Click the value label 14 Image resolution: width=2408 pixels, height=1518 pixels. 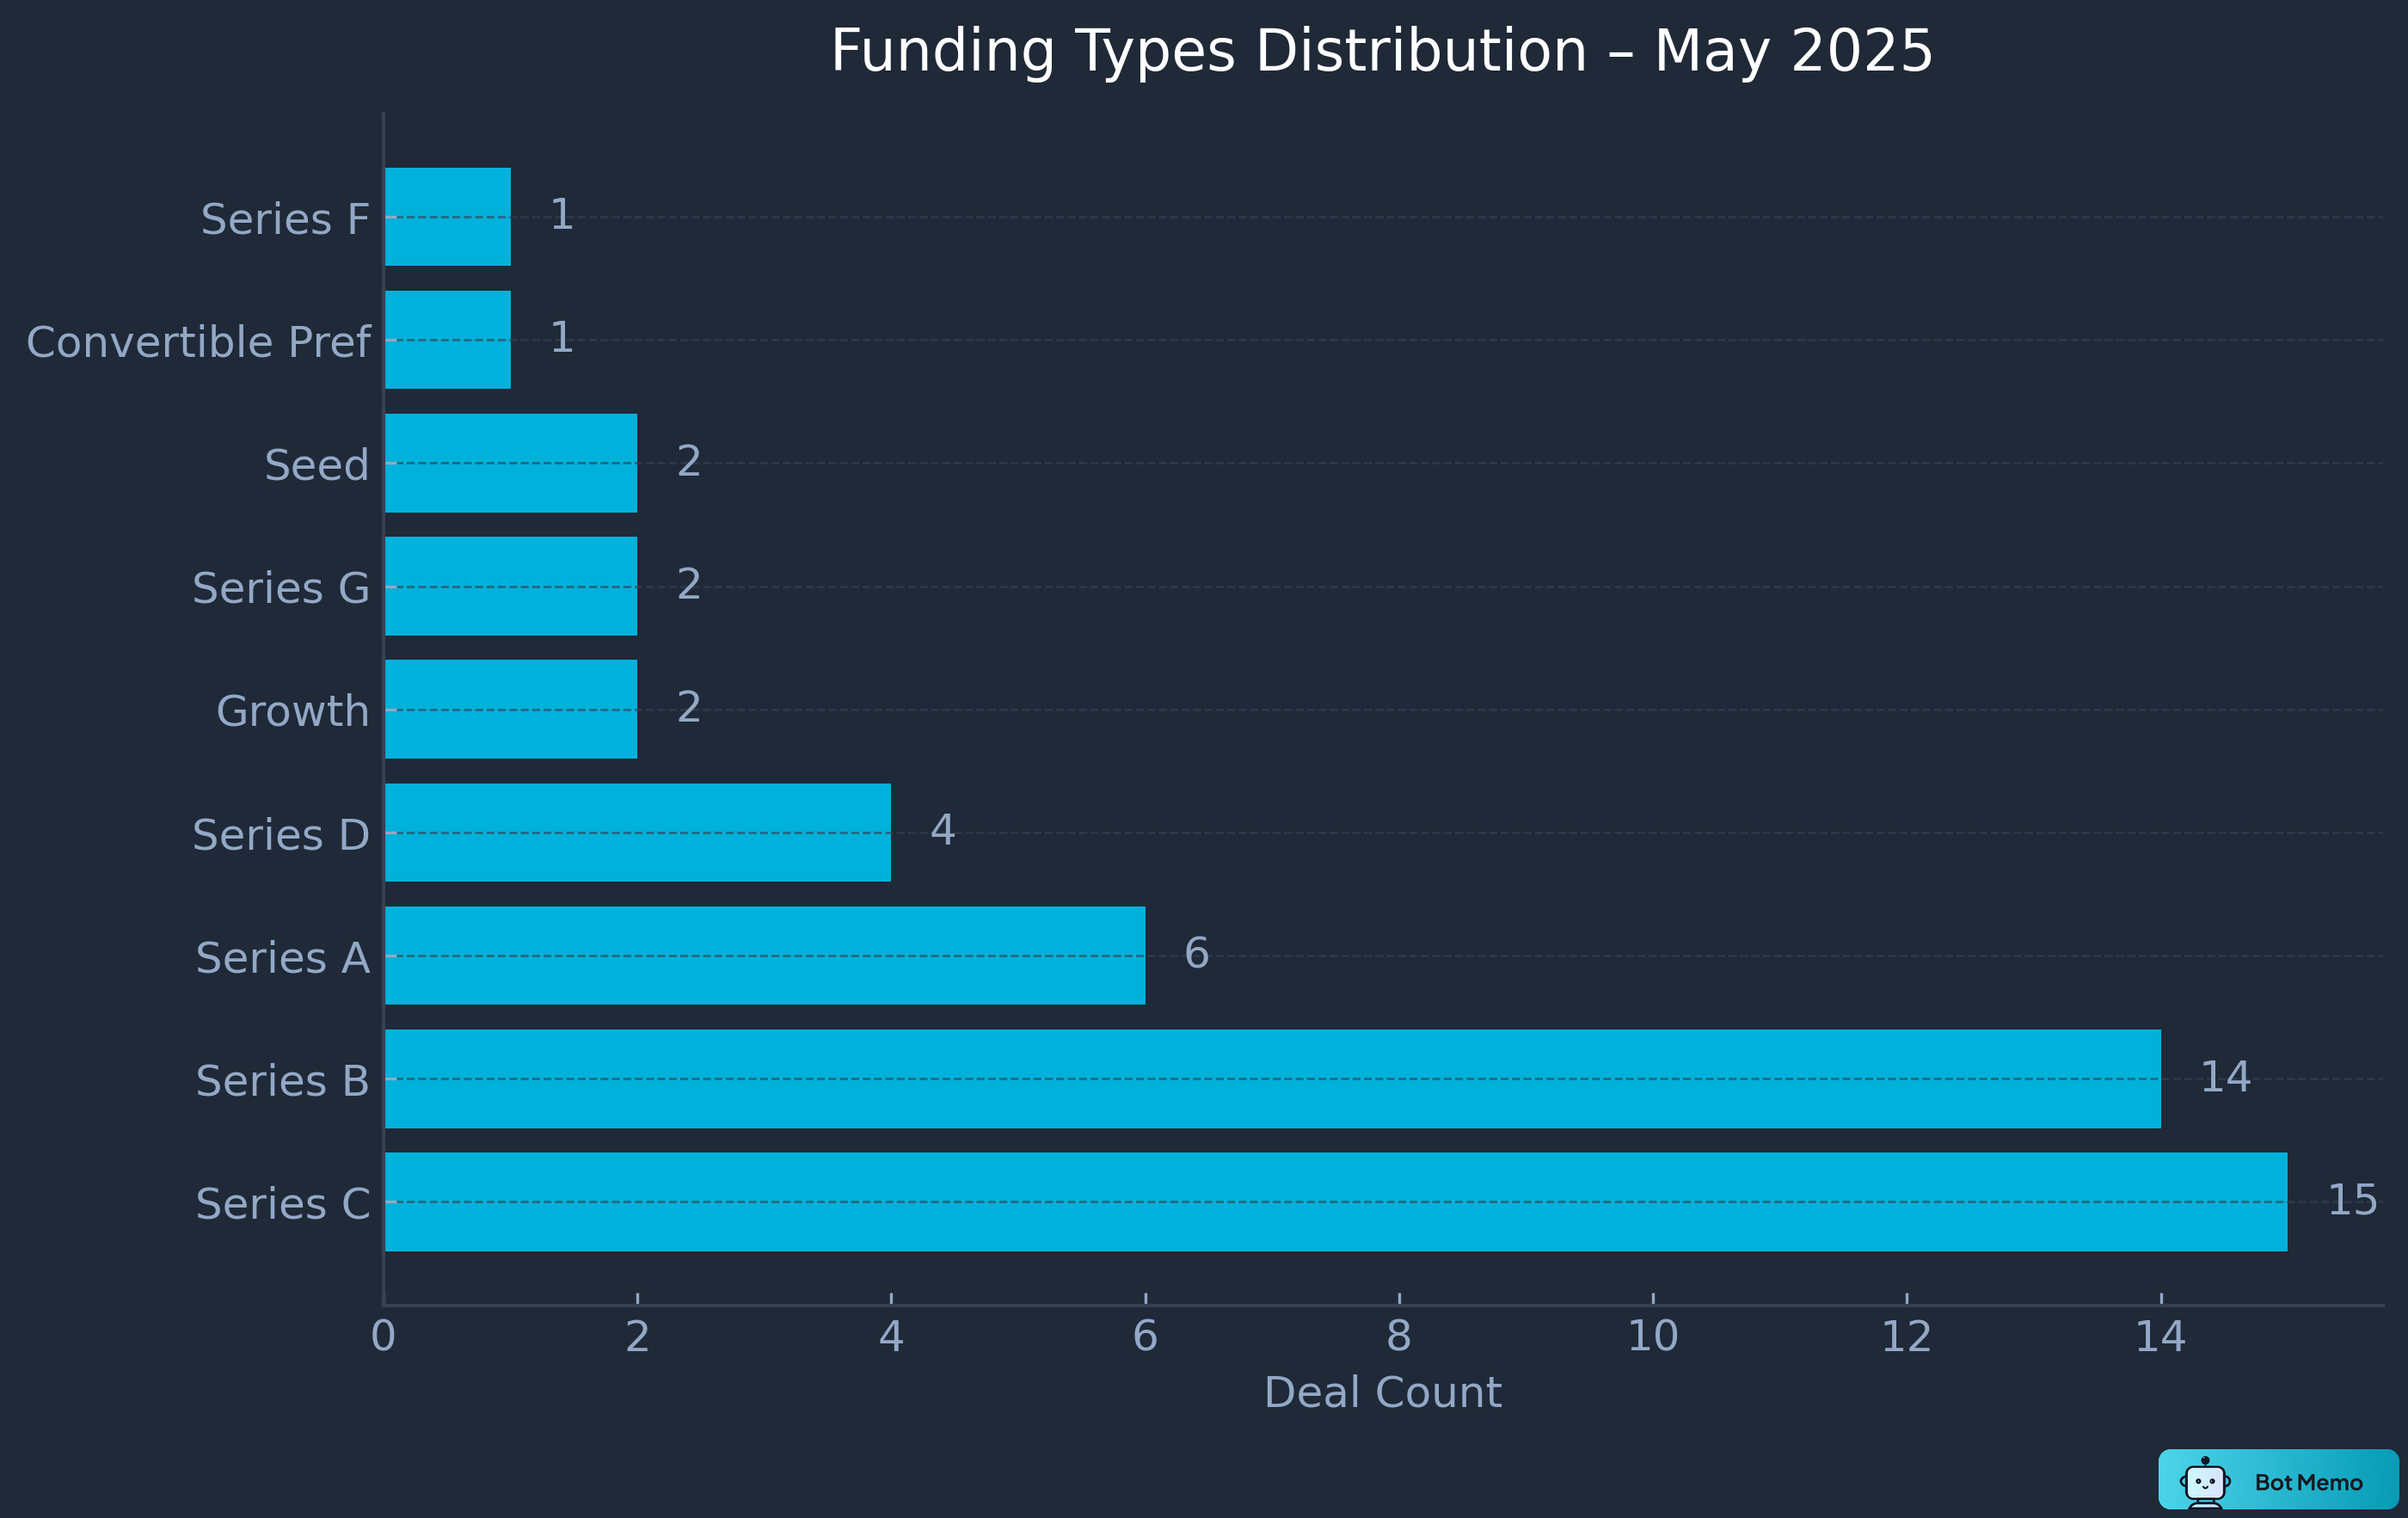tap(2225, 1077)
